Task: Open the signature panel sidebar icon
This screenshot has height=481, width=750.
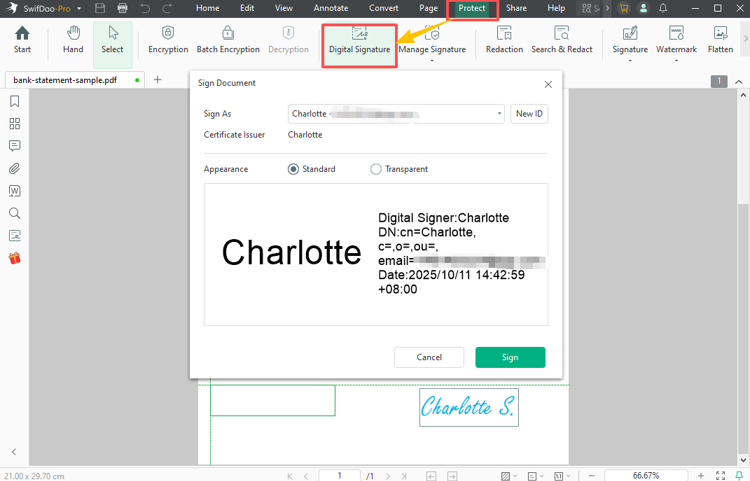Action: [15, 236]
